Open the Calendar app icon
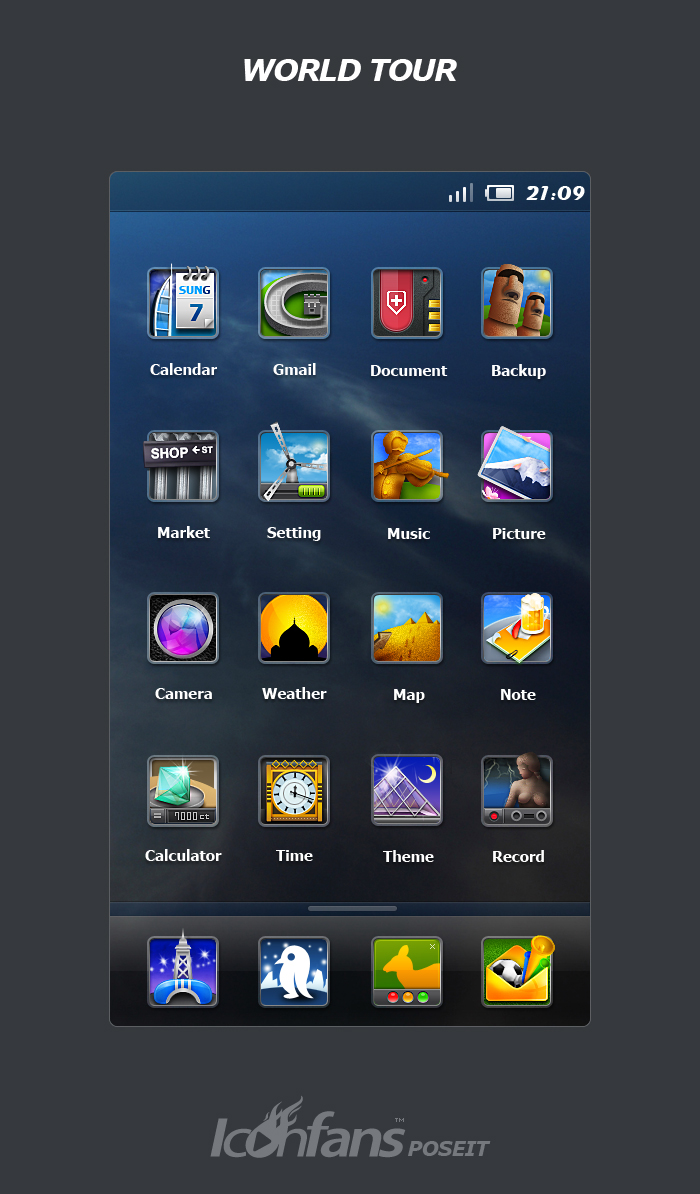 click(183, 303)
